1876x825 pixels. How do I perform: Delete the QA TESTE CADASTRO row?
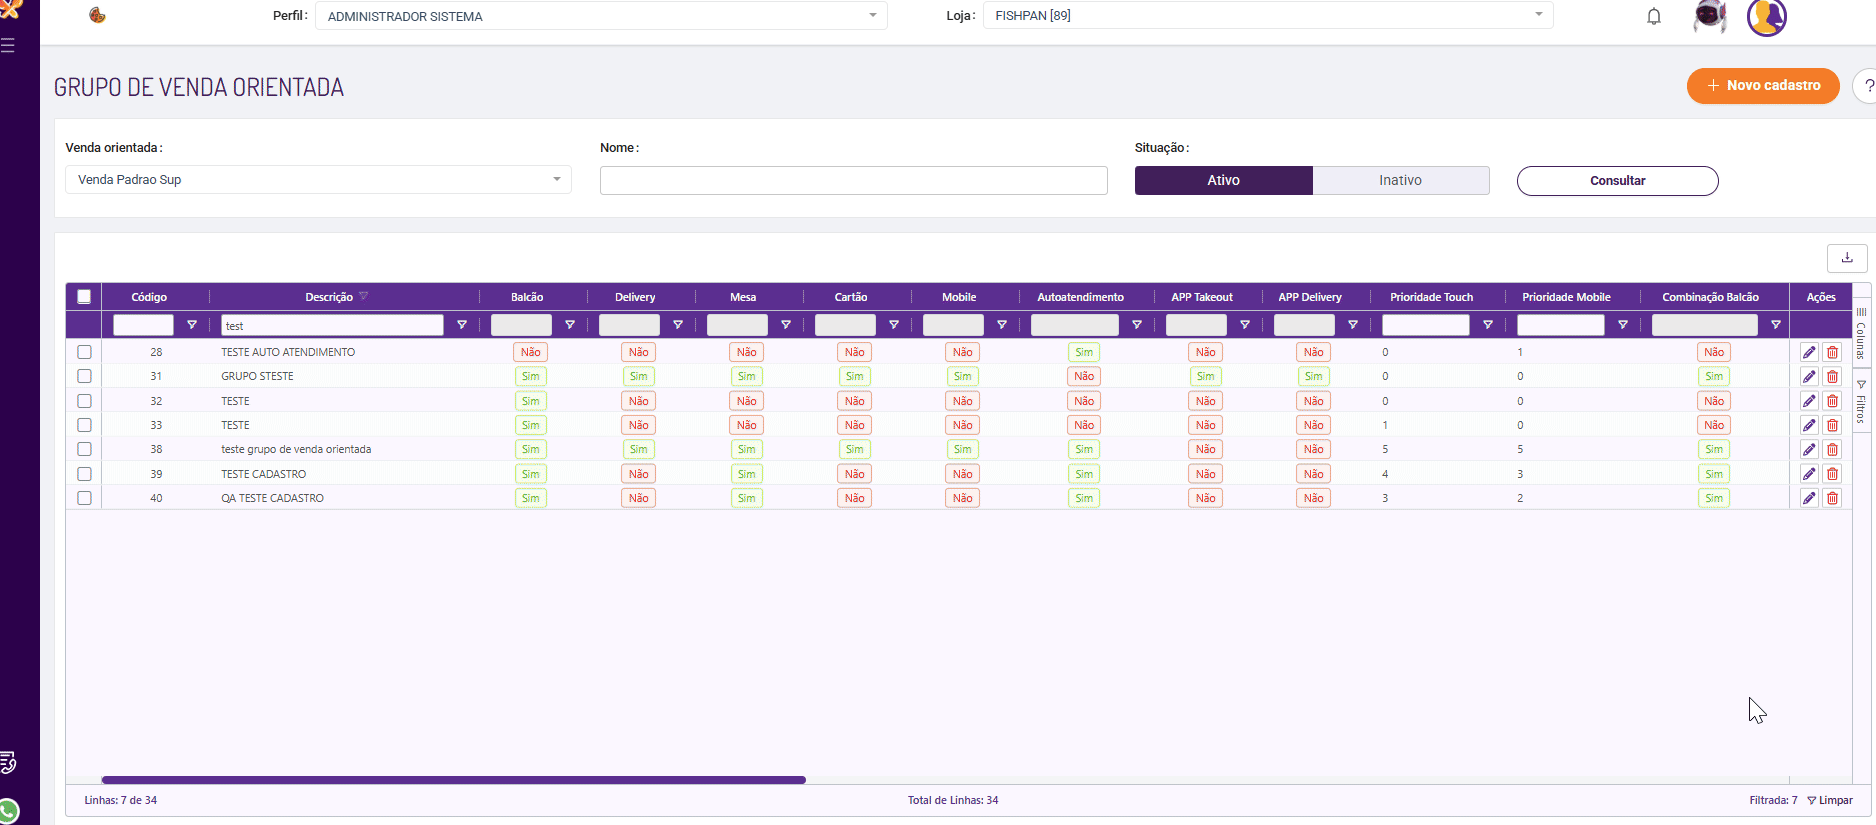[x=1832, y=498]
